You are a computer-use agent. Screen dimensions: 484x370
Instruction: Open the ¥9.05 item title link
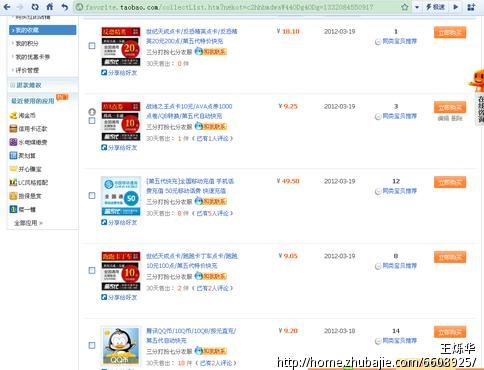pyautogui.click(x=192, y=261)
